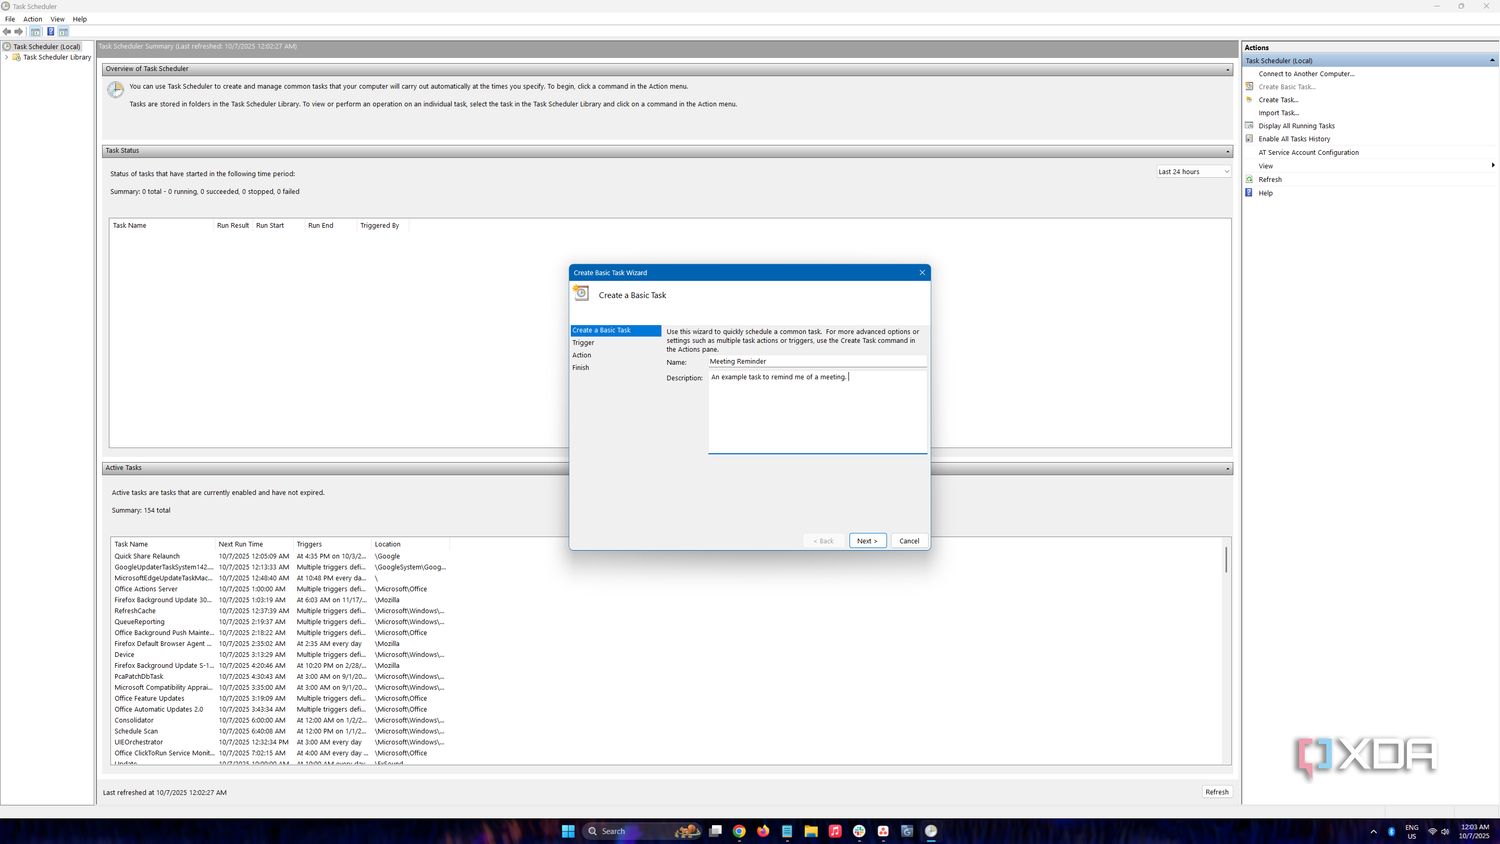This screenshot has width=1500, height=844.
Task: Open the Help menu in the menu bar
Action: [80, 19]
